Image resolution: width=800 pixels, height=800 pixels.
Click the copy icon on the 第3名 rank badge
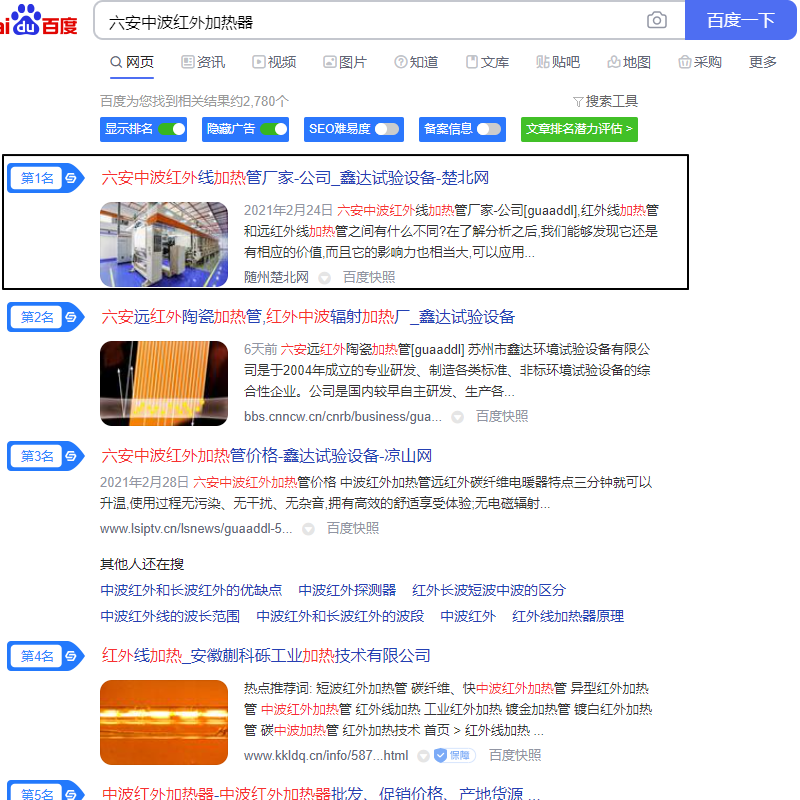coord(71,456)
